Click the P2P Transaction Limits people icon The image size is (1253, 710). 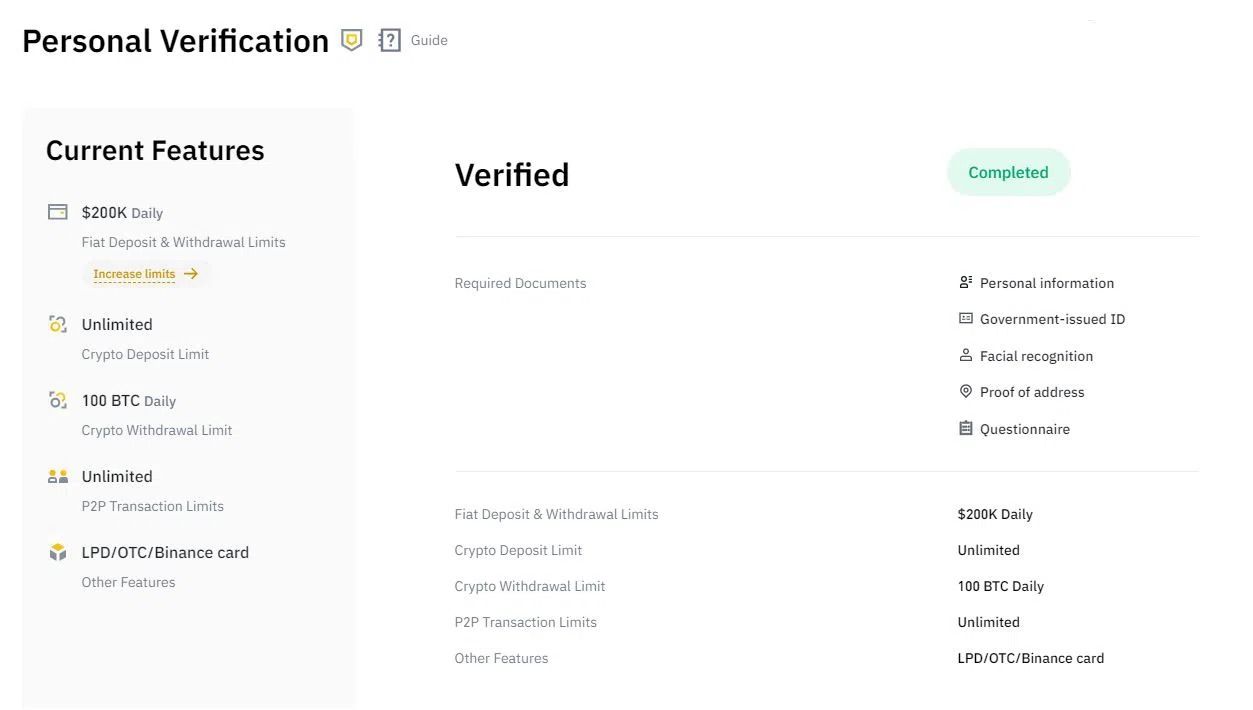[x=58, y=476]
